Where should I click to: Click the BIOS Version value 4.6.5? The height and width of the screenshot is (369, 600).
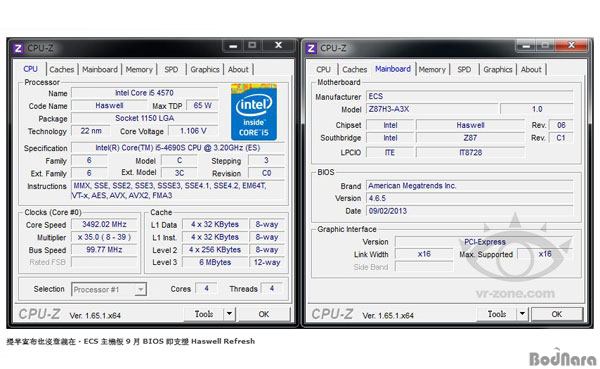pyautogui.click(x=470, y=198)
